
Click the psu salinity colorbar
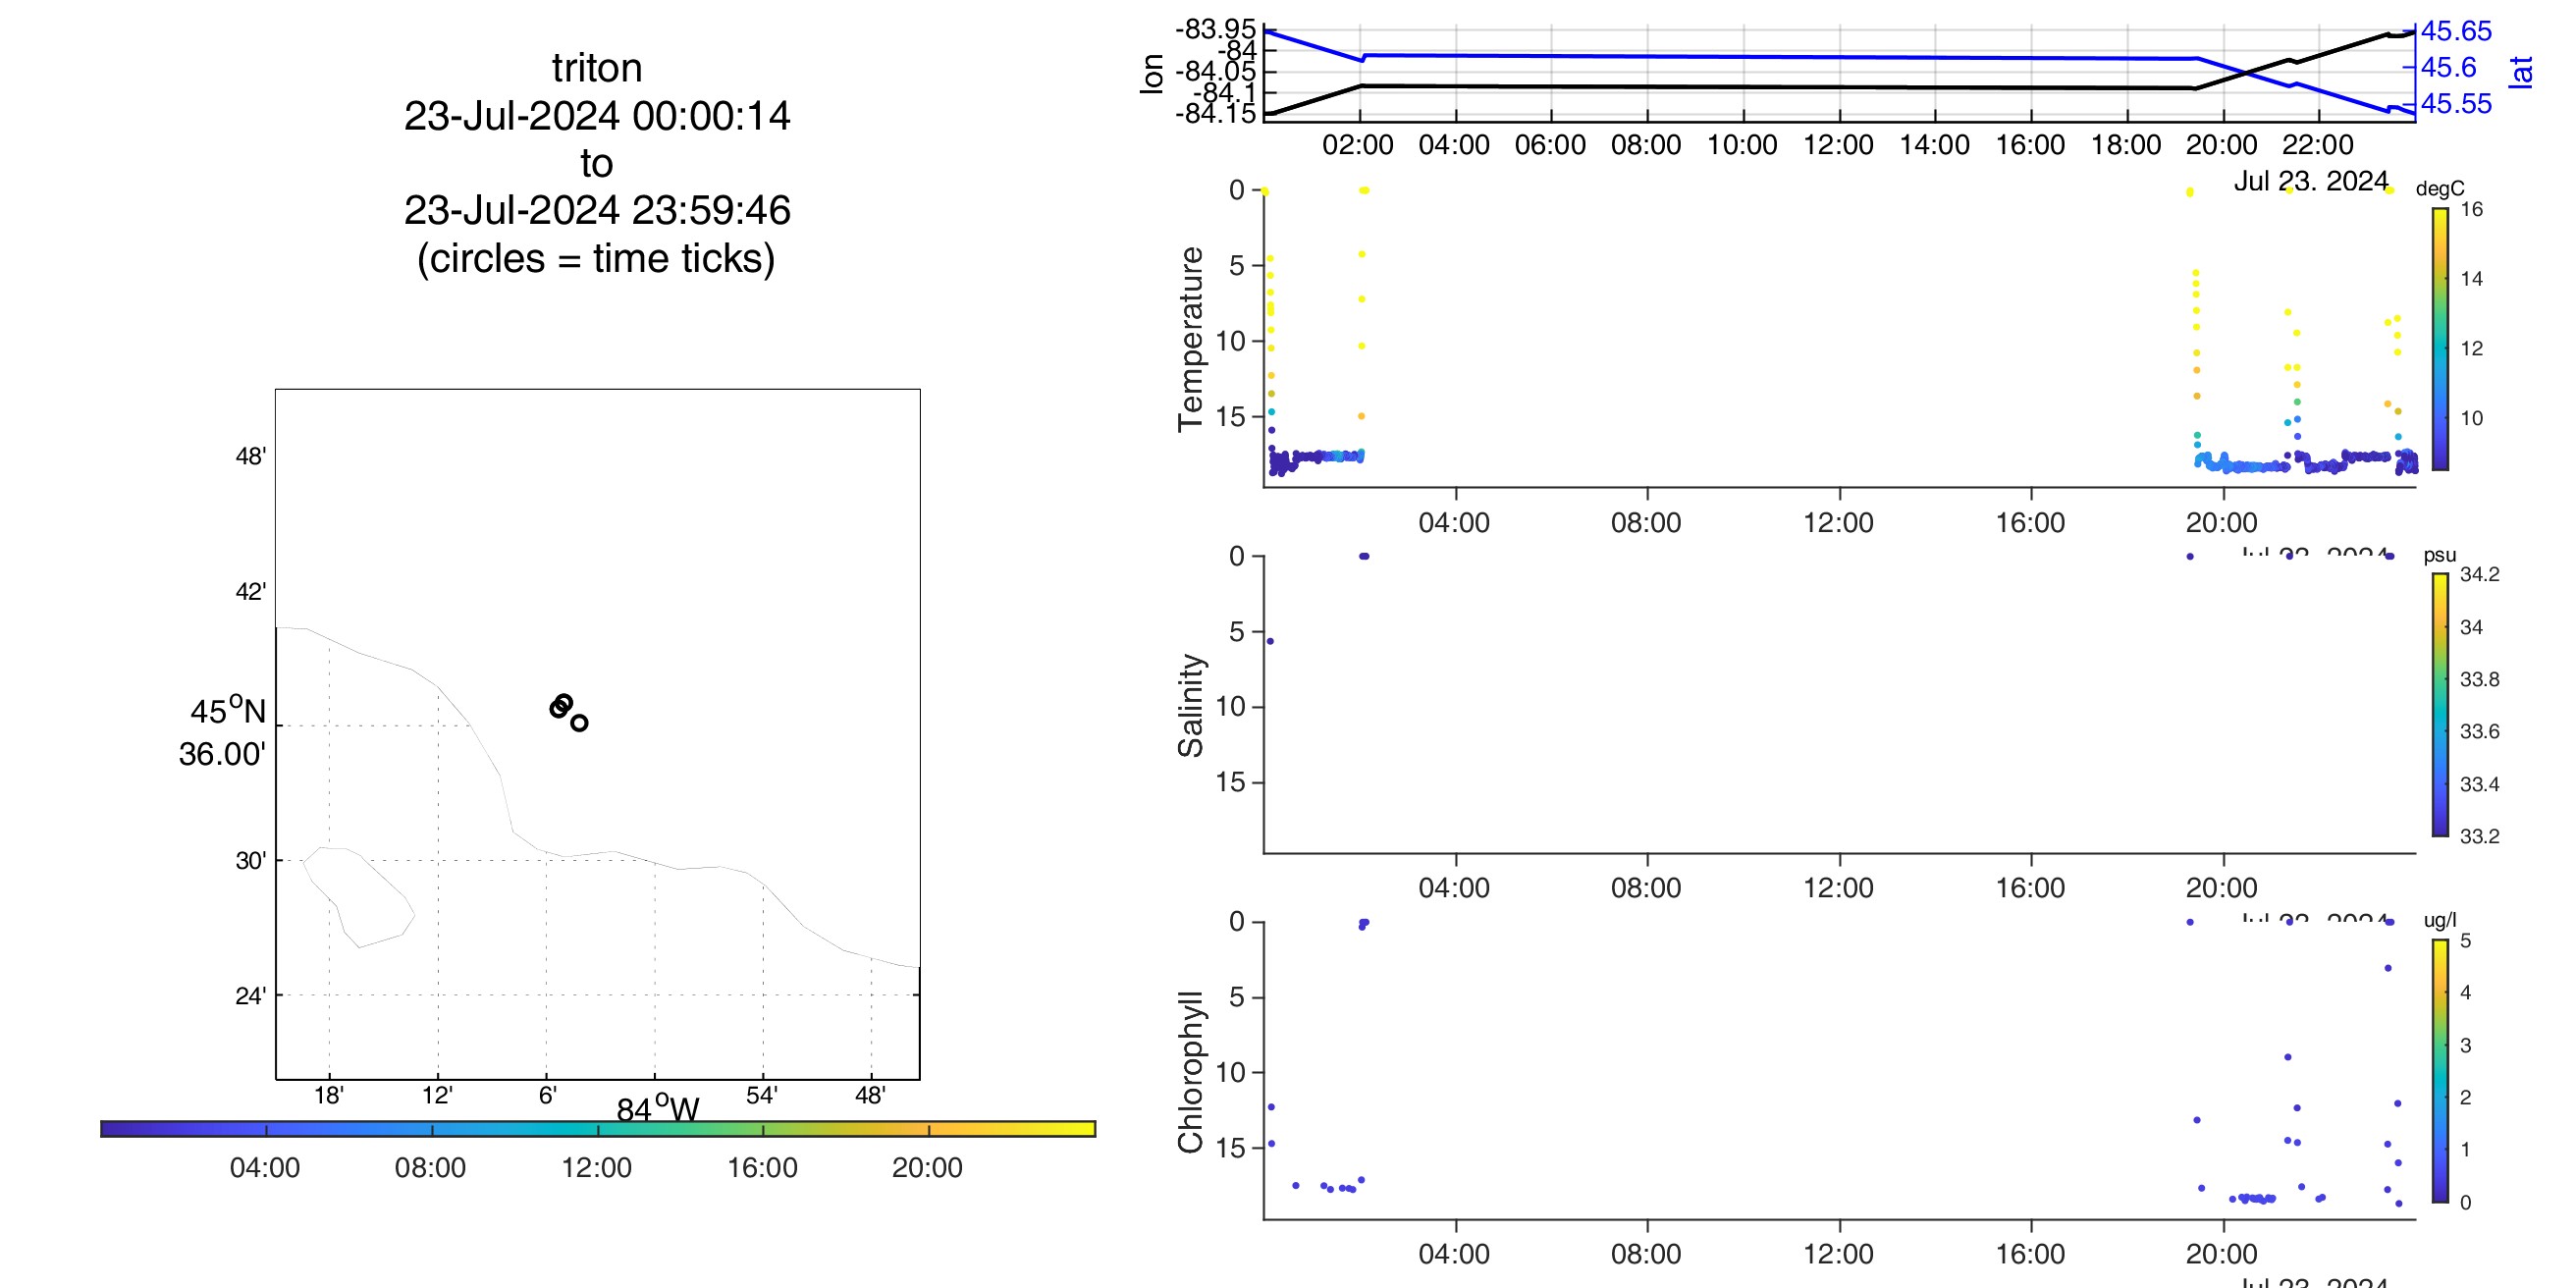tap(2441, 705)
